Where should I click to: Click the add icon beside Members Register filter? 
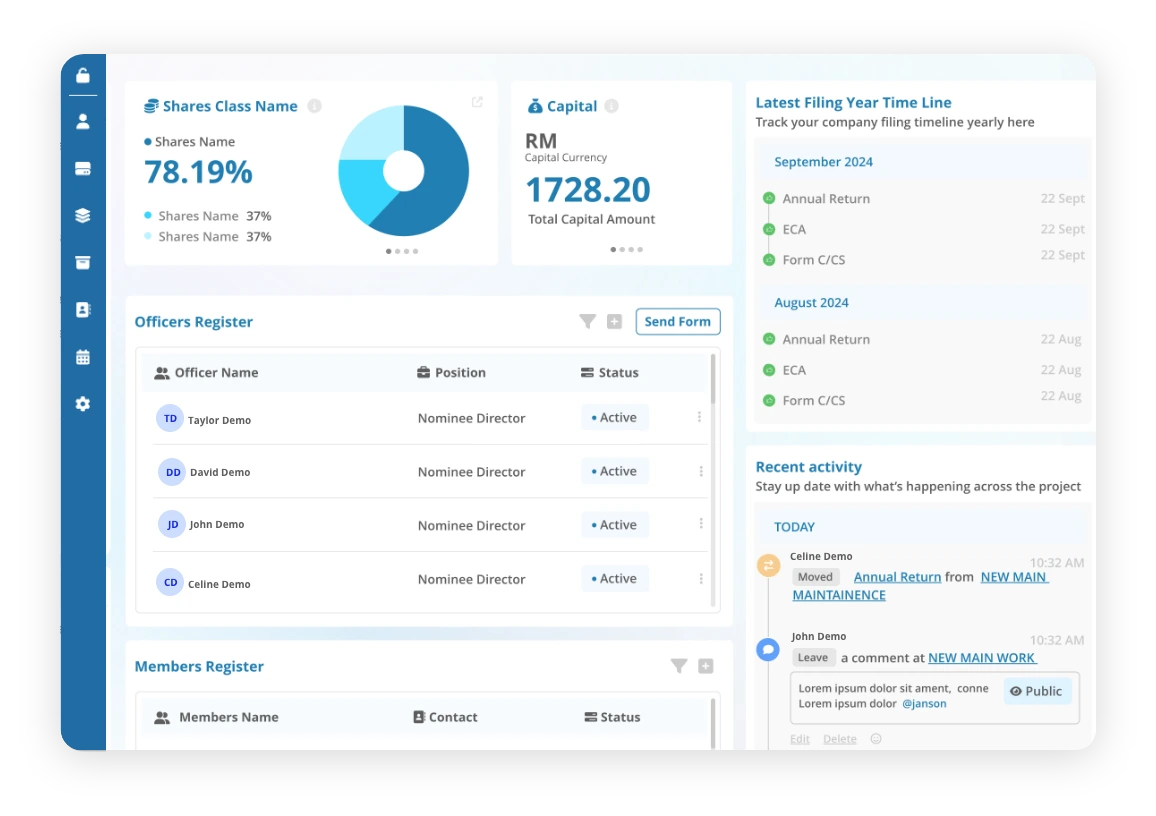pyautogui.click(x=705, y=665)
